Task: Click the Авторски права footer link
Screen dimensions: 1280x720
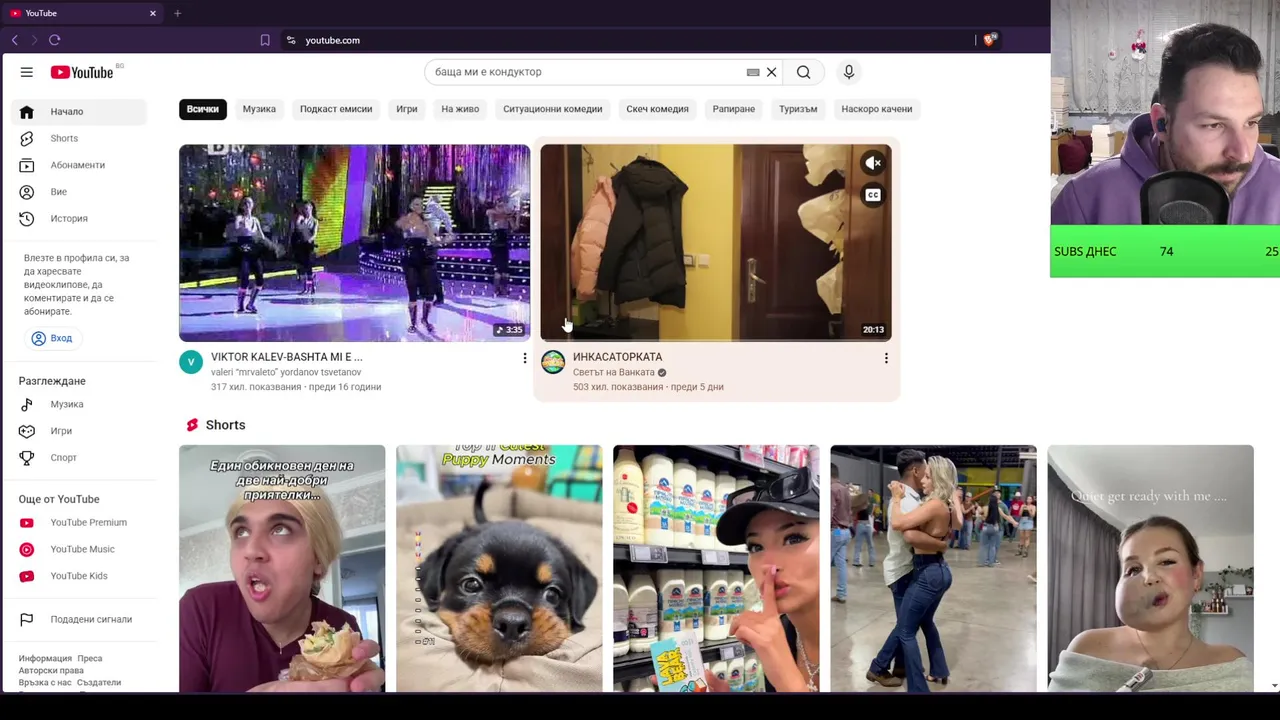Action: 51,670
